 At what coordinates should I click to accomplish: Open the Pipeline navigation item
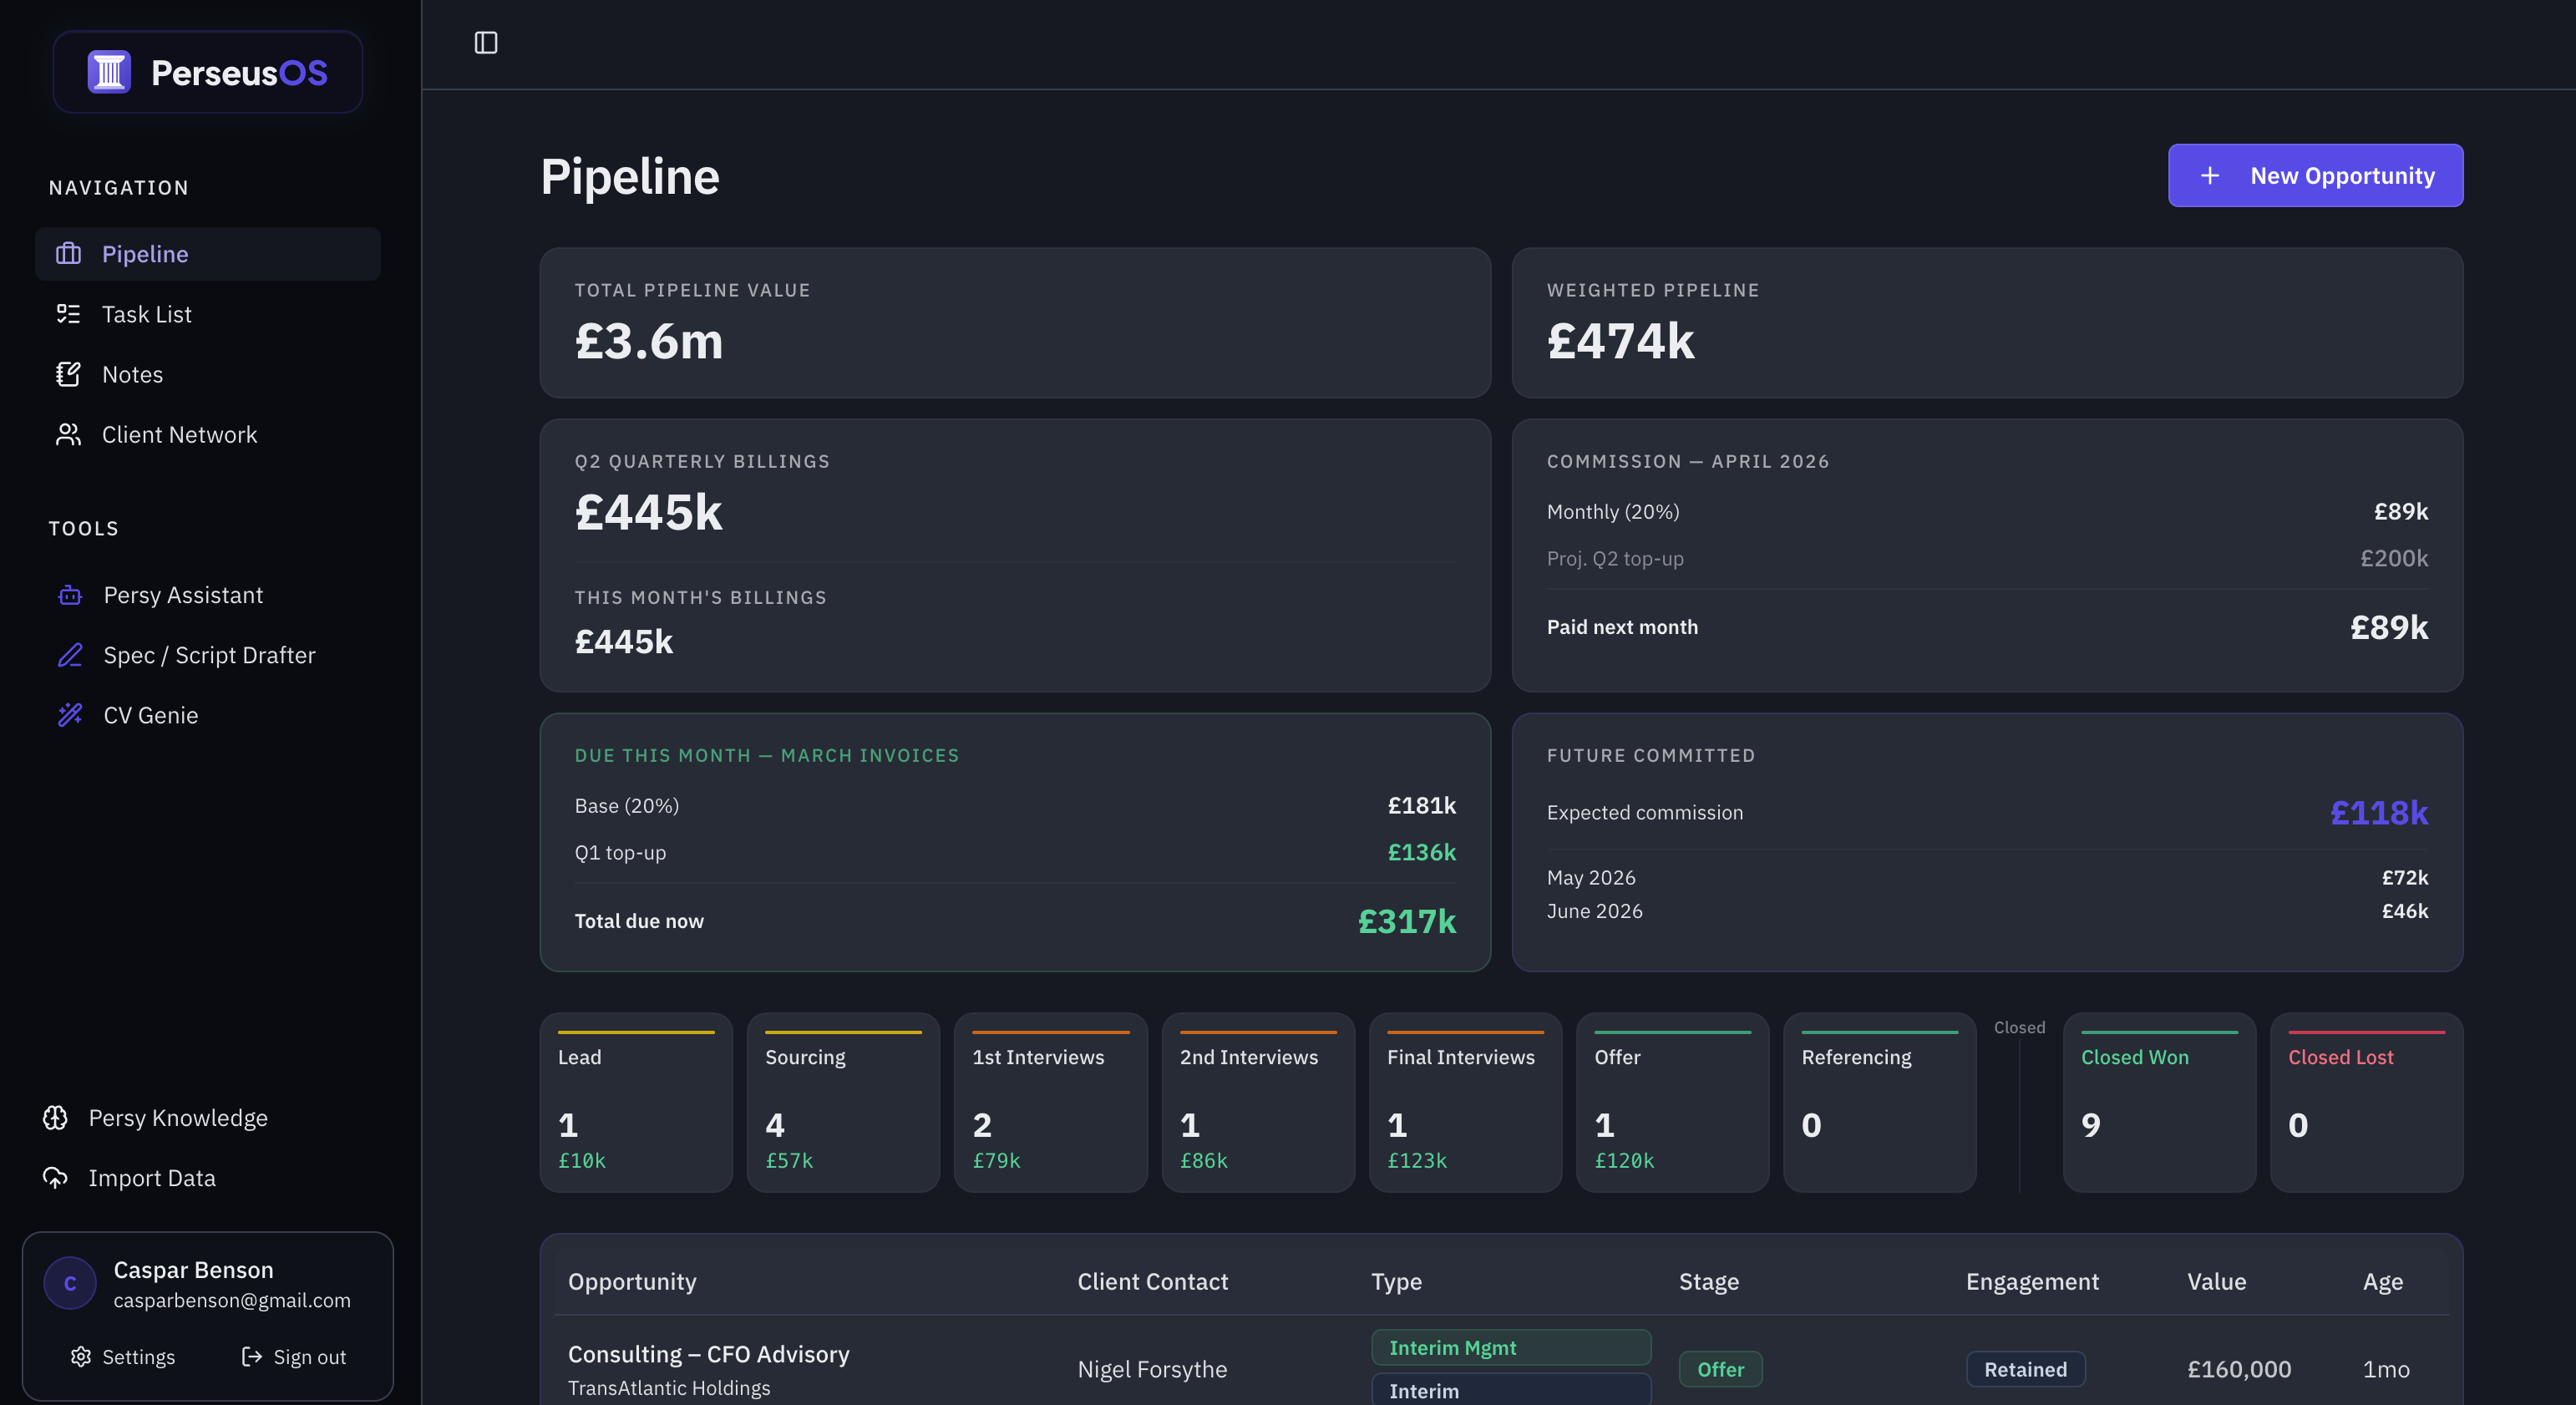pyautogui.click(x=208, y=253)
